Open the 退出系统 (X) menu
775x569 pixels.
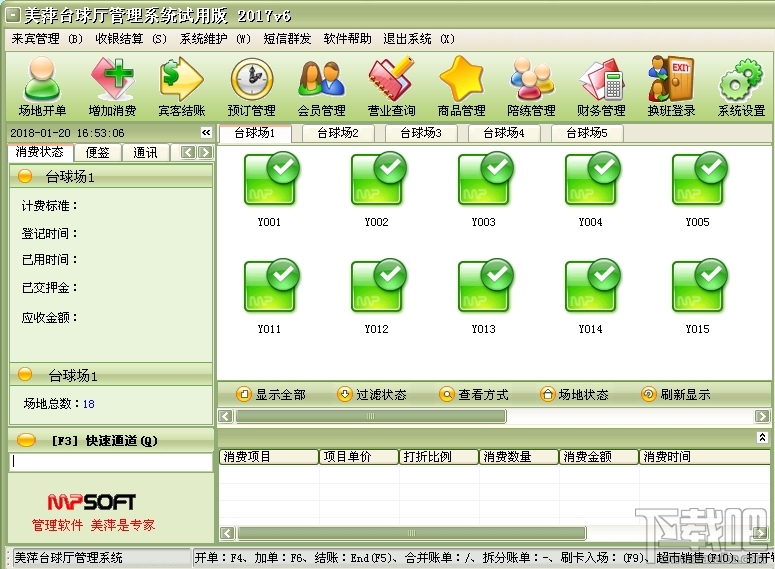(419, 39)
